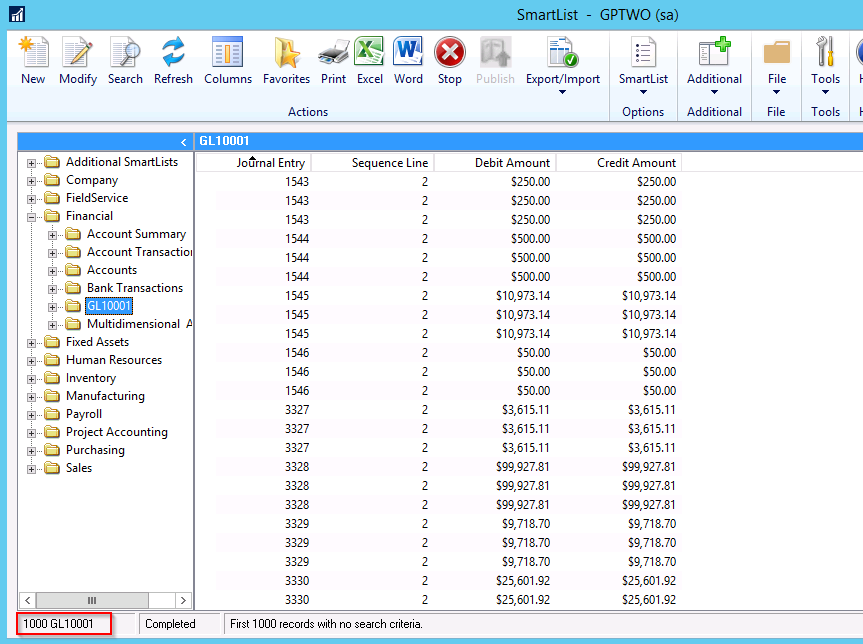This screenshot has width=863, height=644.
Task: Sort by the Journal Entry column header
Action: pyautogui.click(x=254, y=163)
